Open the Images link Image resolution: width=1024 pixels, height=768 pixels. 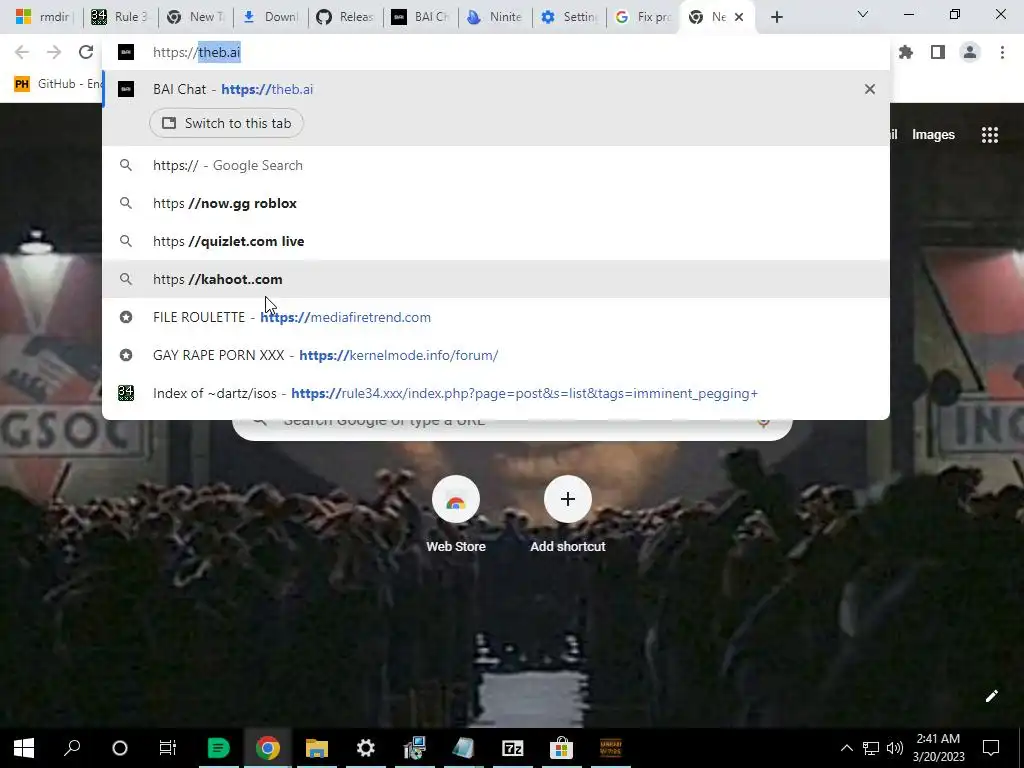(x=933, y=135)
